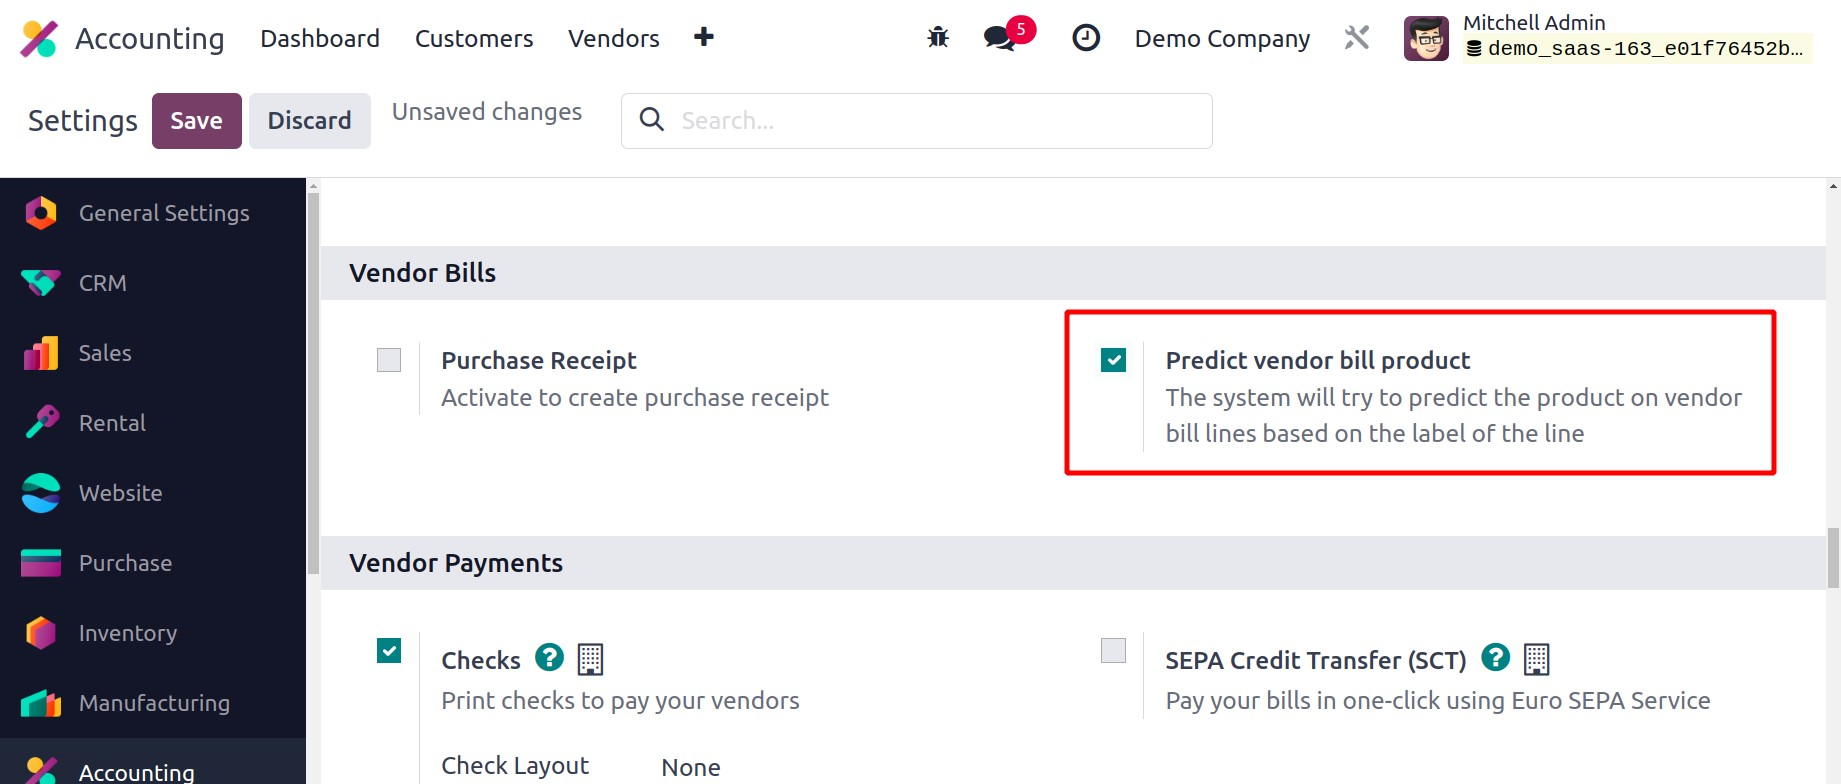Open the Customers menu
Screen dimensions: 1841x784
pos(473,39)
